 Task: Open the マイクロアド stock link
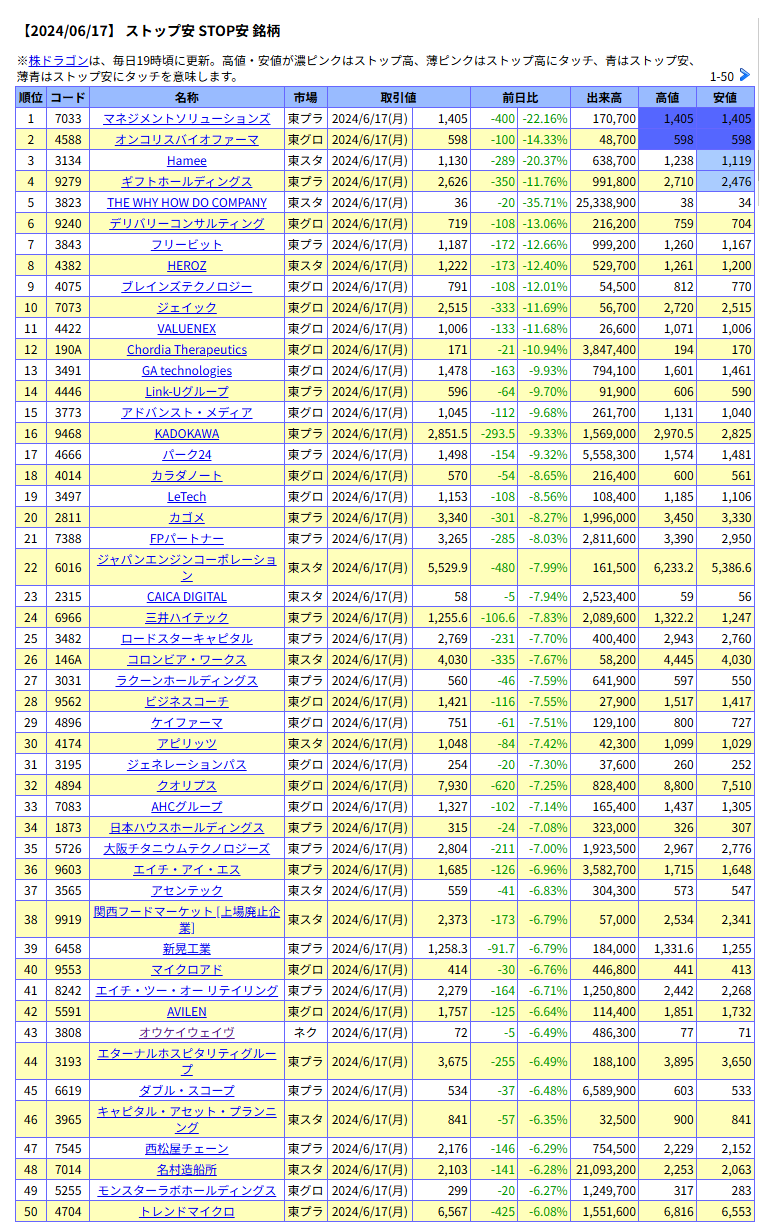click(187, 969)
